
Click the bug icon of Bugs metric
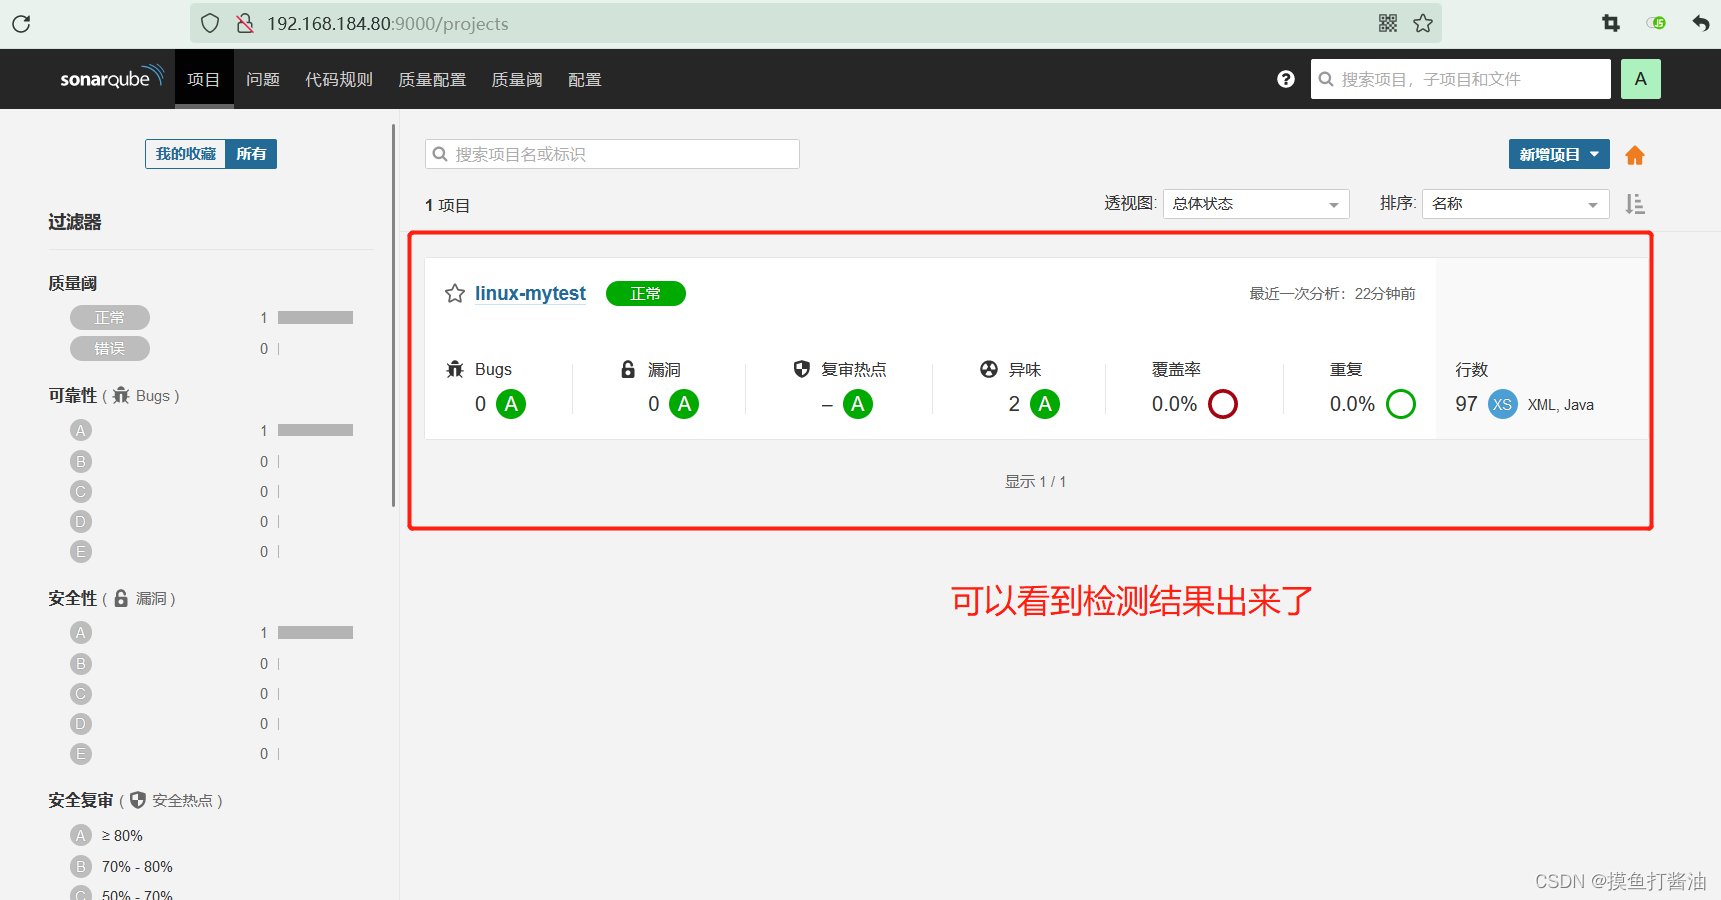[x=455, y=369]
